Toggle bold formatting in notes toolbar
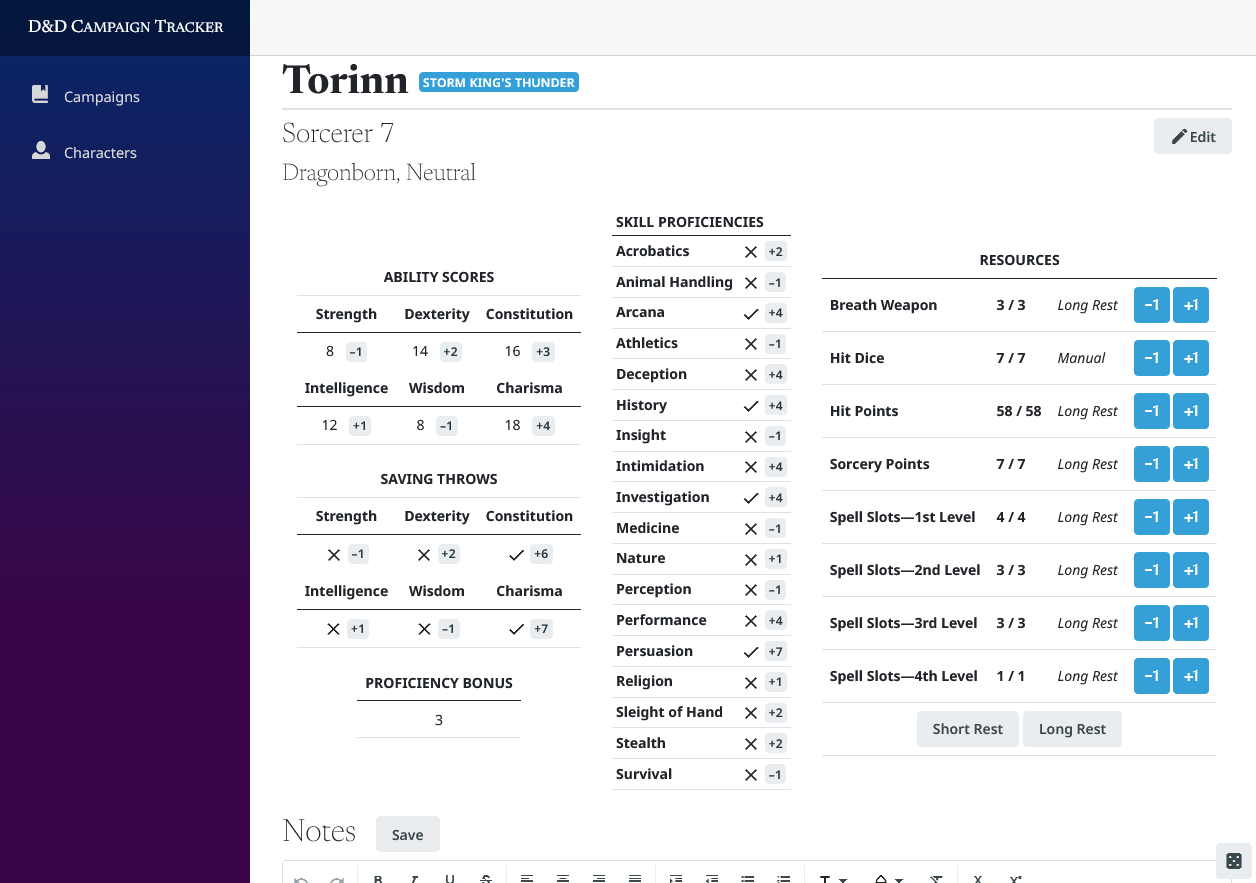 point(379,879)
